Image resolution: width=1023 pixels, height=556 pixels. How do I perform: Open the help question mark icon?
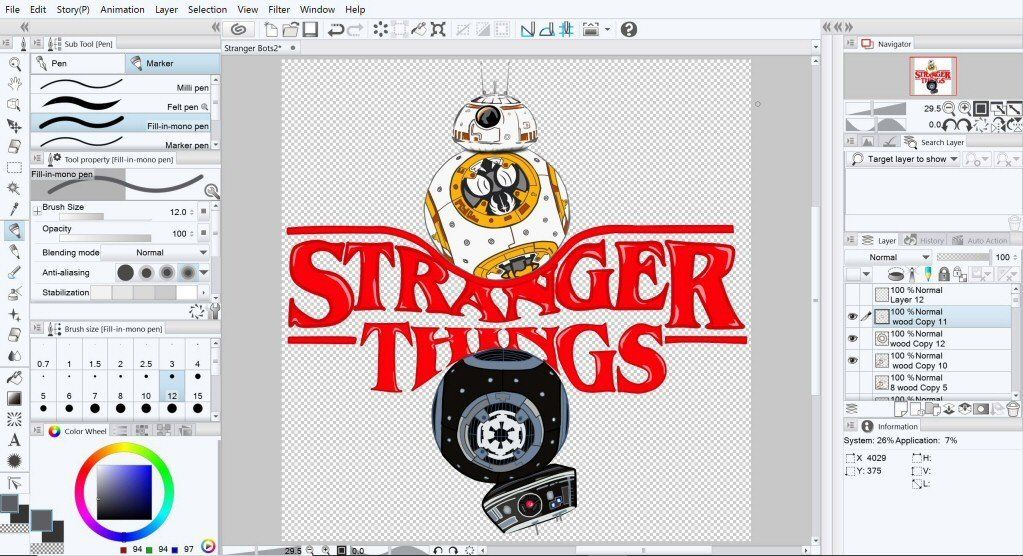click(x=628, y=29)
